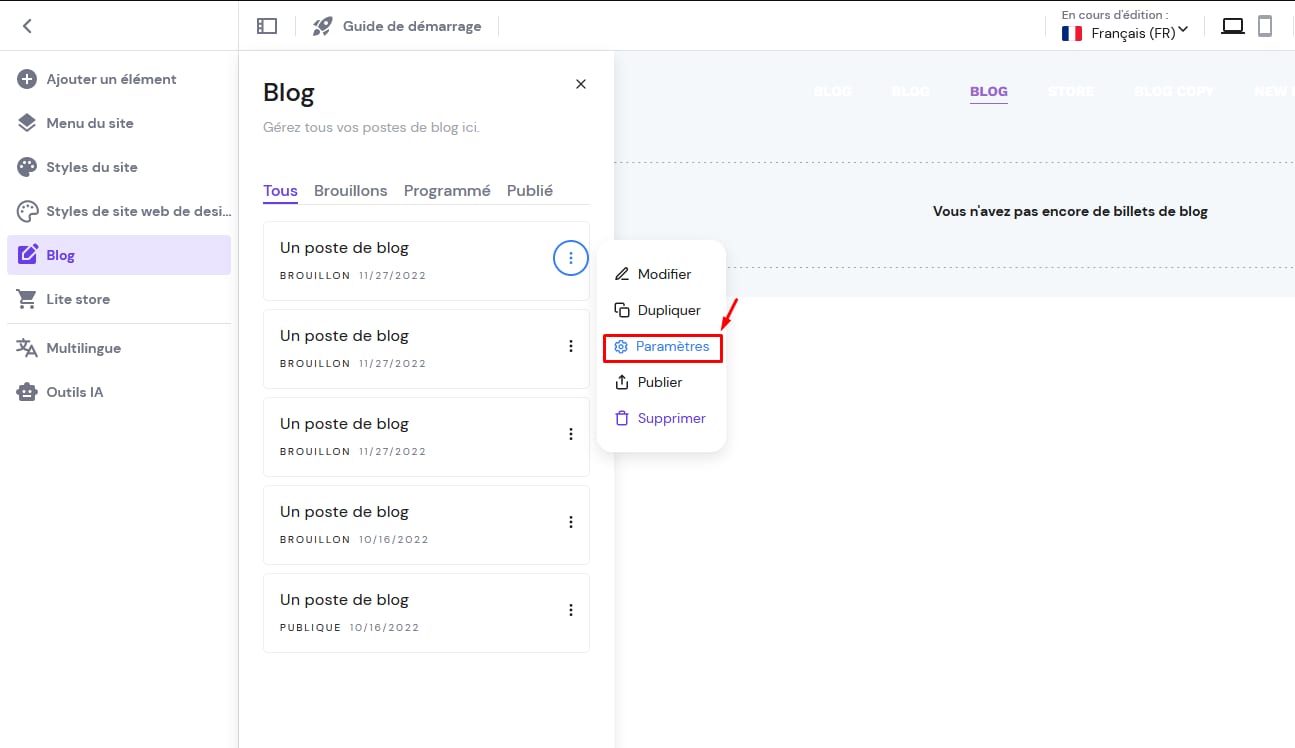Open Menu du site
The width and height of the screenshot is (1295, 748).
click(x=90, y=123)
